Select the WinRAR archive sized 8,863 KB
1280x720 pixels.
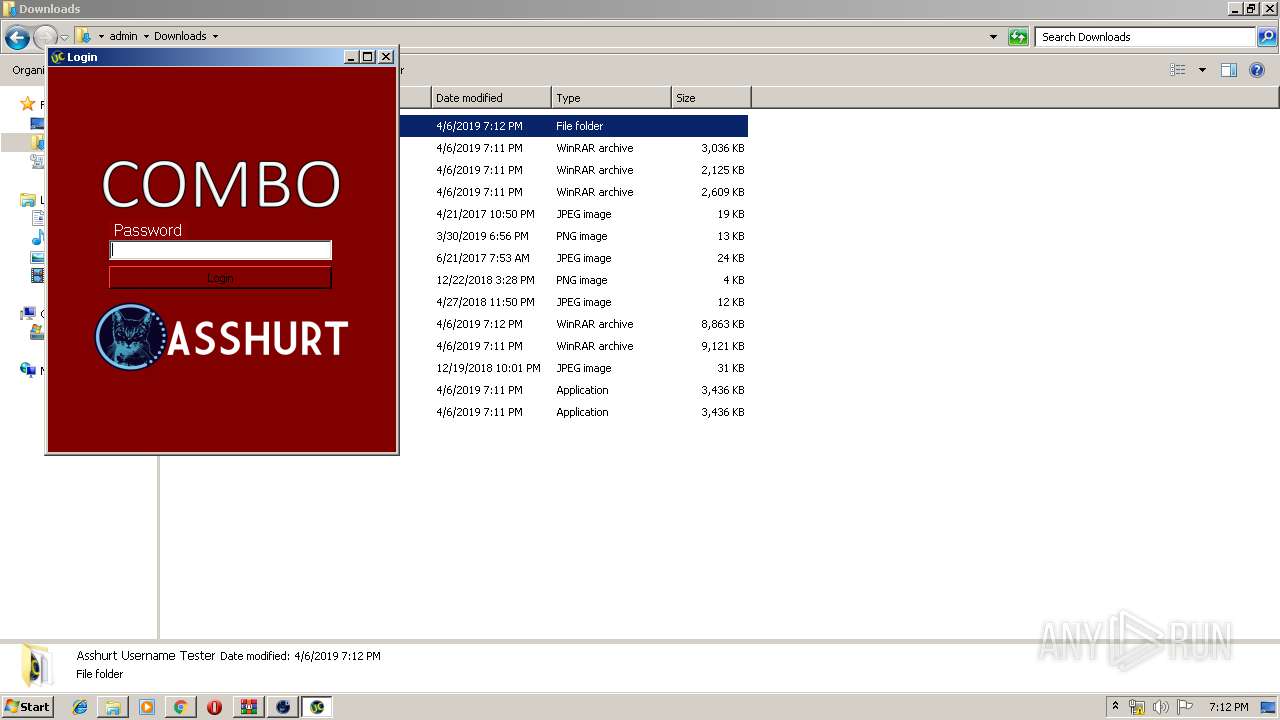tap(573, 324)
